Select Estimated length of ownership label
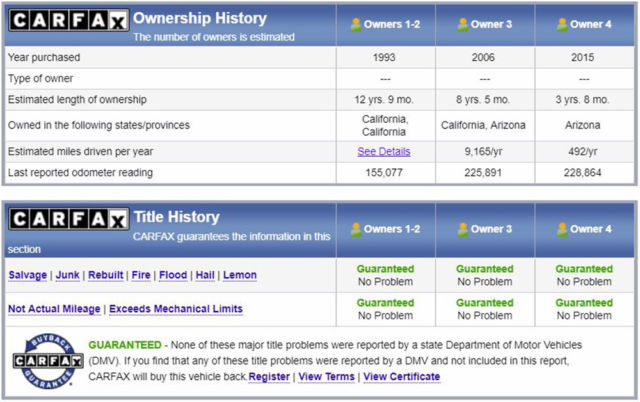 [x=77, y=100]
